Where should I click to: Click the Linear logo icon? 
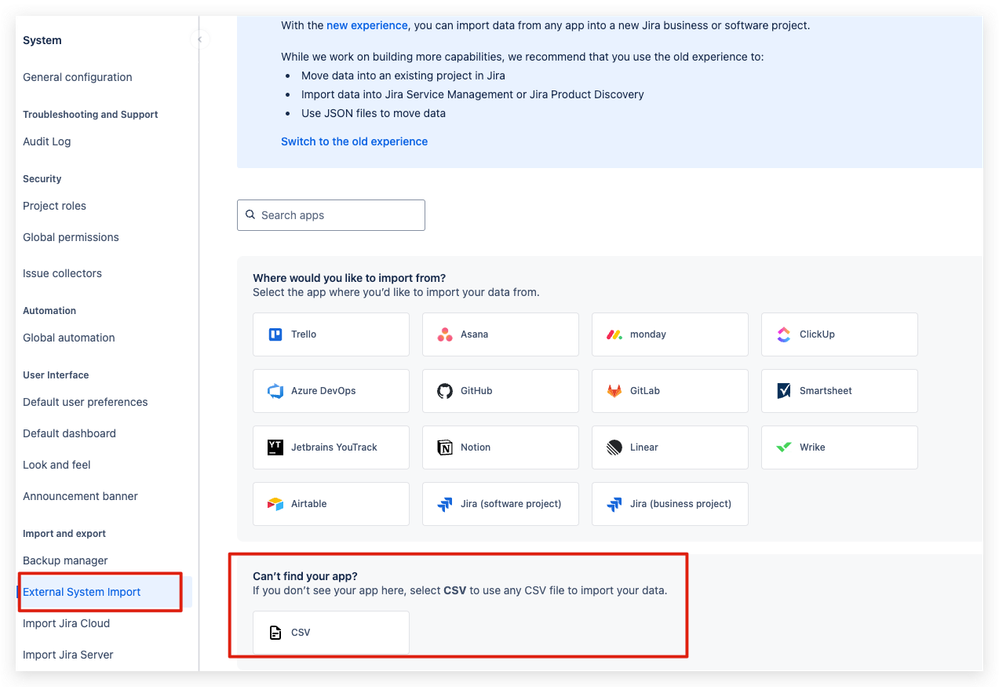click(x=614, y=447)
